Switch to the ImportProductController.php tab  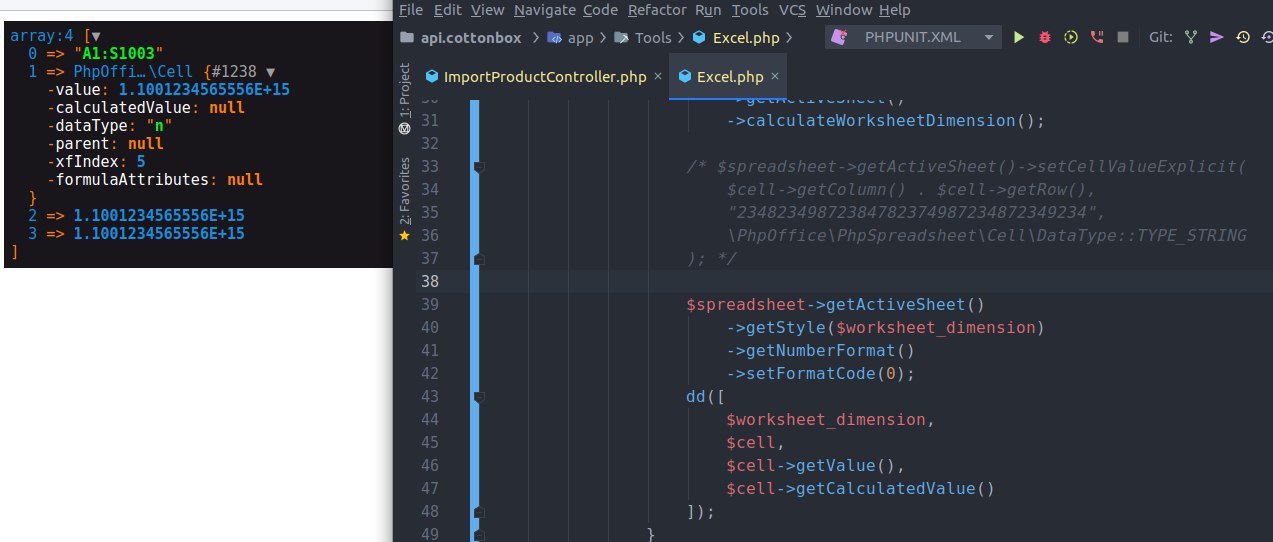545,77
